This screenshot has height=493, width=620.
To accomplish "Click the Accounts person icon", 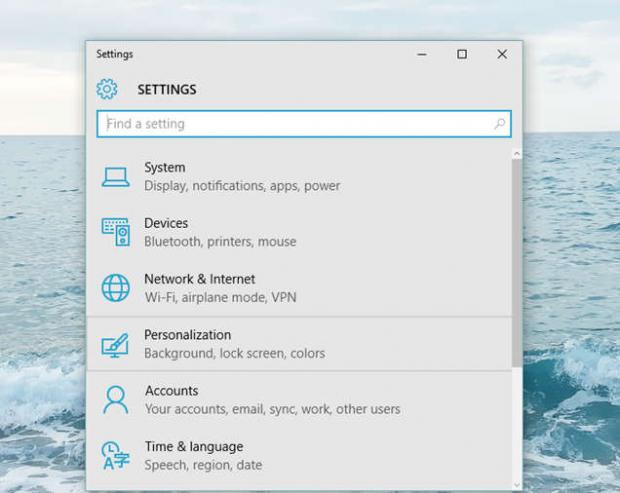I will click(116, 400).
